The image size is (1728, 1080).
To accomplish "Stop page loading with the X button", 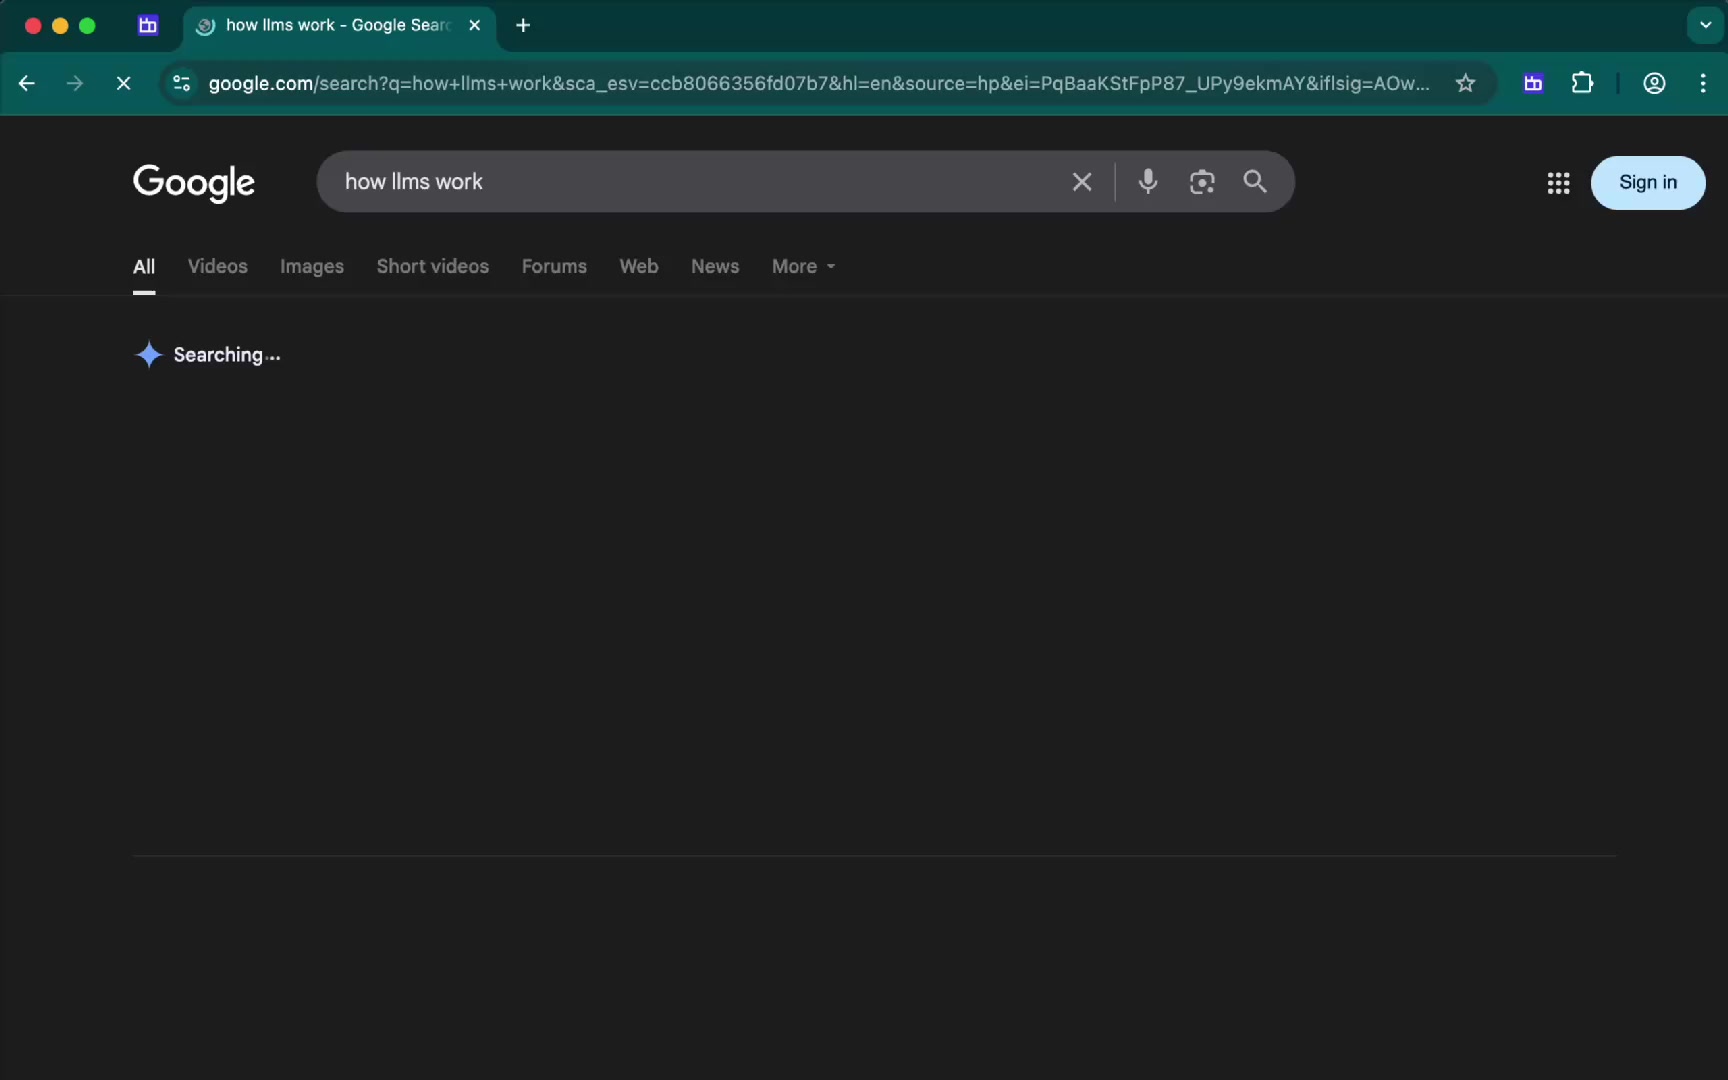I will 123,83.
